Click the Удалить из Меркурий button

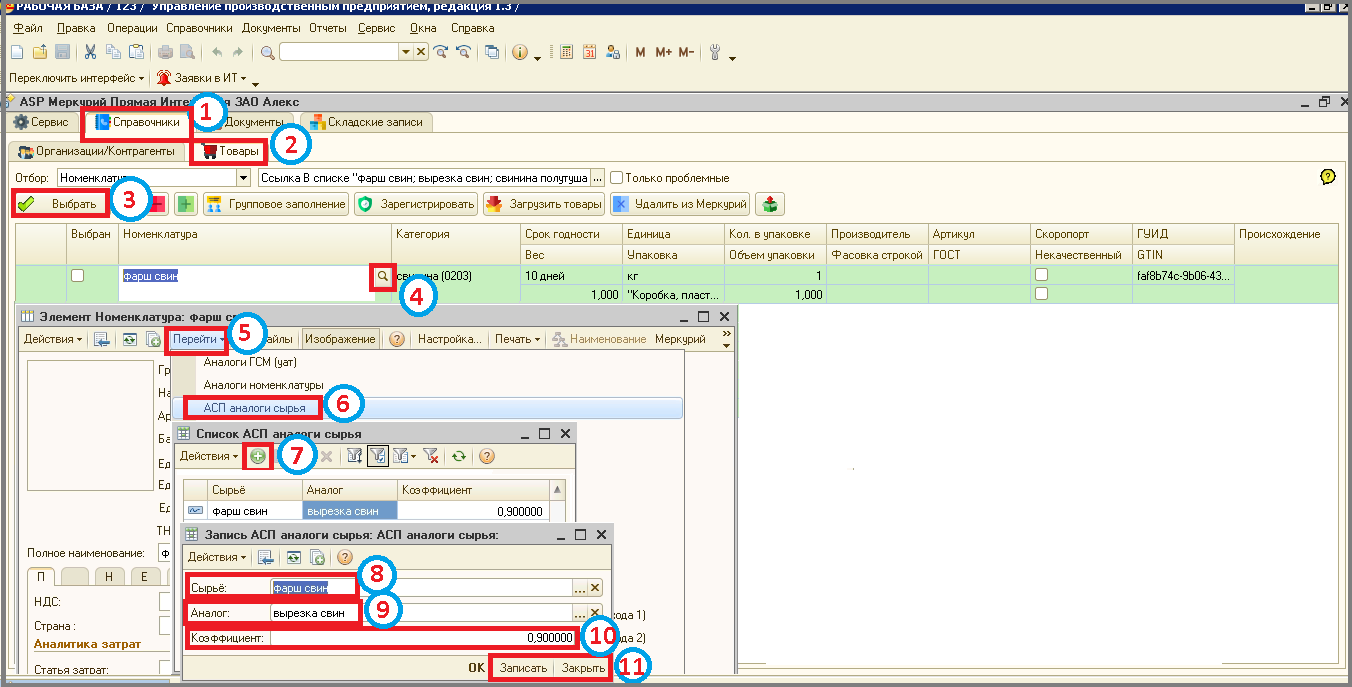[680, 204]
